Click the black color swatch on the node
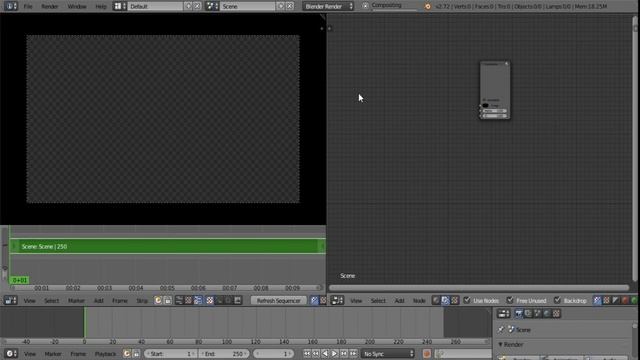Screen dimensions: 640x360 486,105
